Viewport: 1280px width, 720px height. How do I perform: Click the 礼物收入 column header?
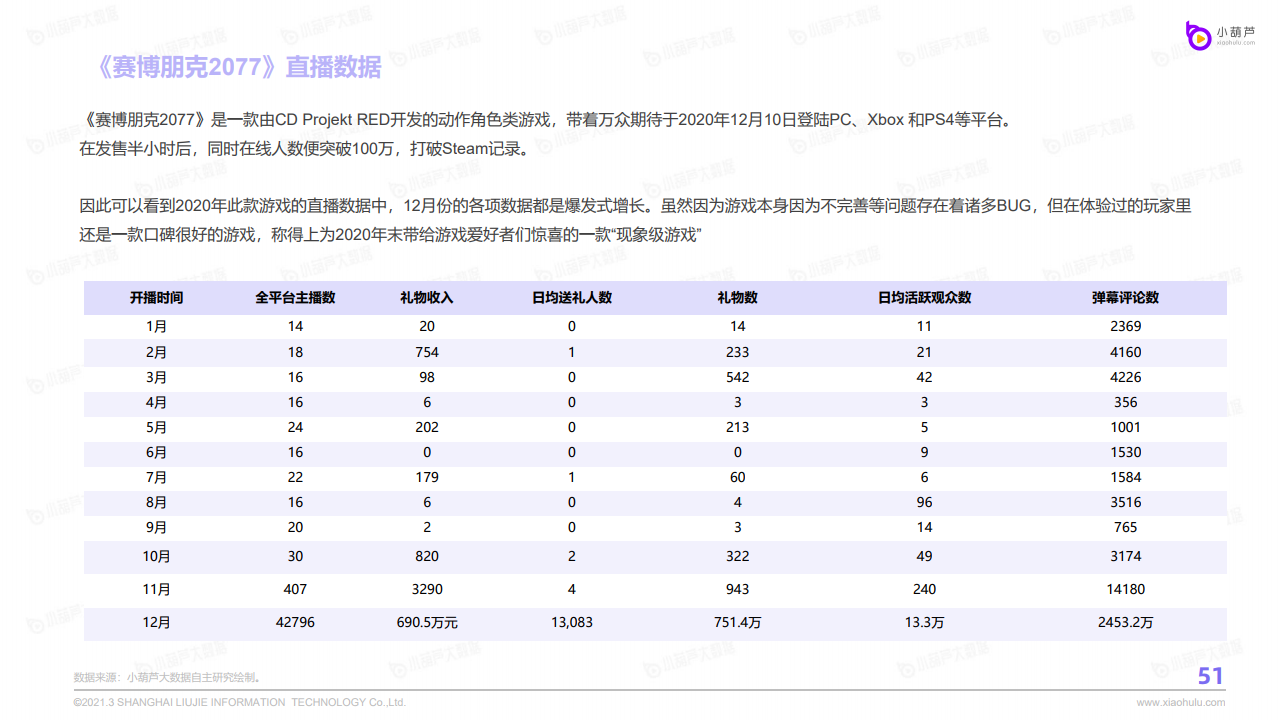tap(427, 298)
